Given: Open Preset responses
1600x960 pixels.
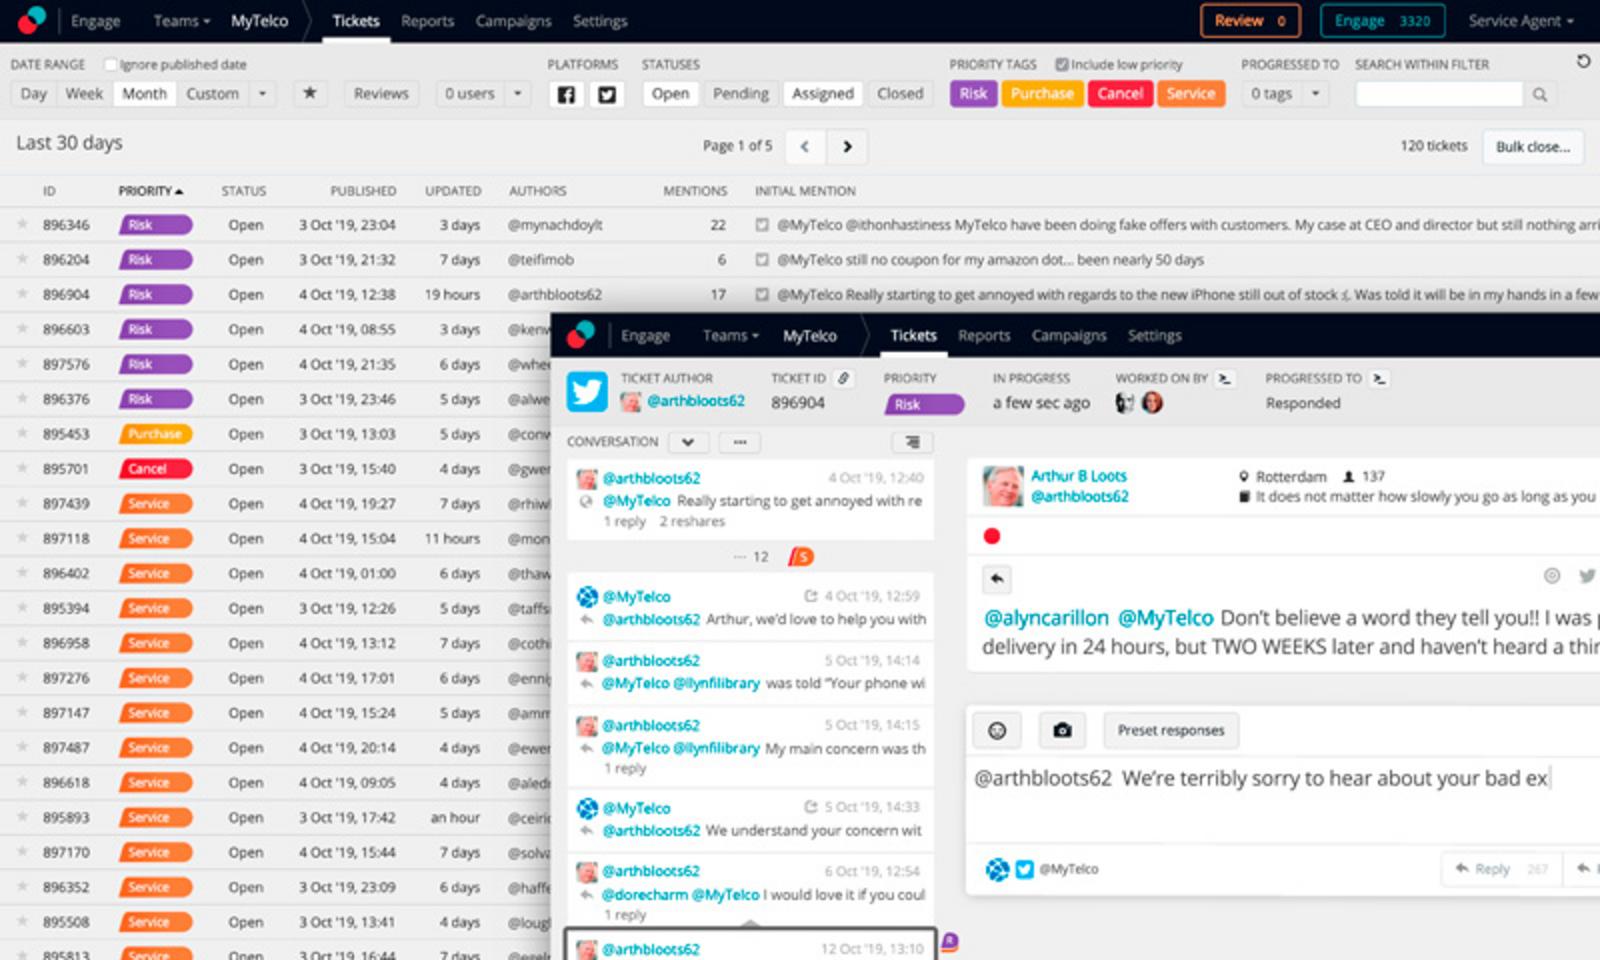Looking at the screenshot, I should pyautogui.click(x=1171, y=730).
